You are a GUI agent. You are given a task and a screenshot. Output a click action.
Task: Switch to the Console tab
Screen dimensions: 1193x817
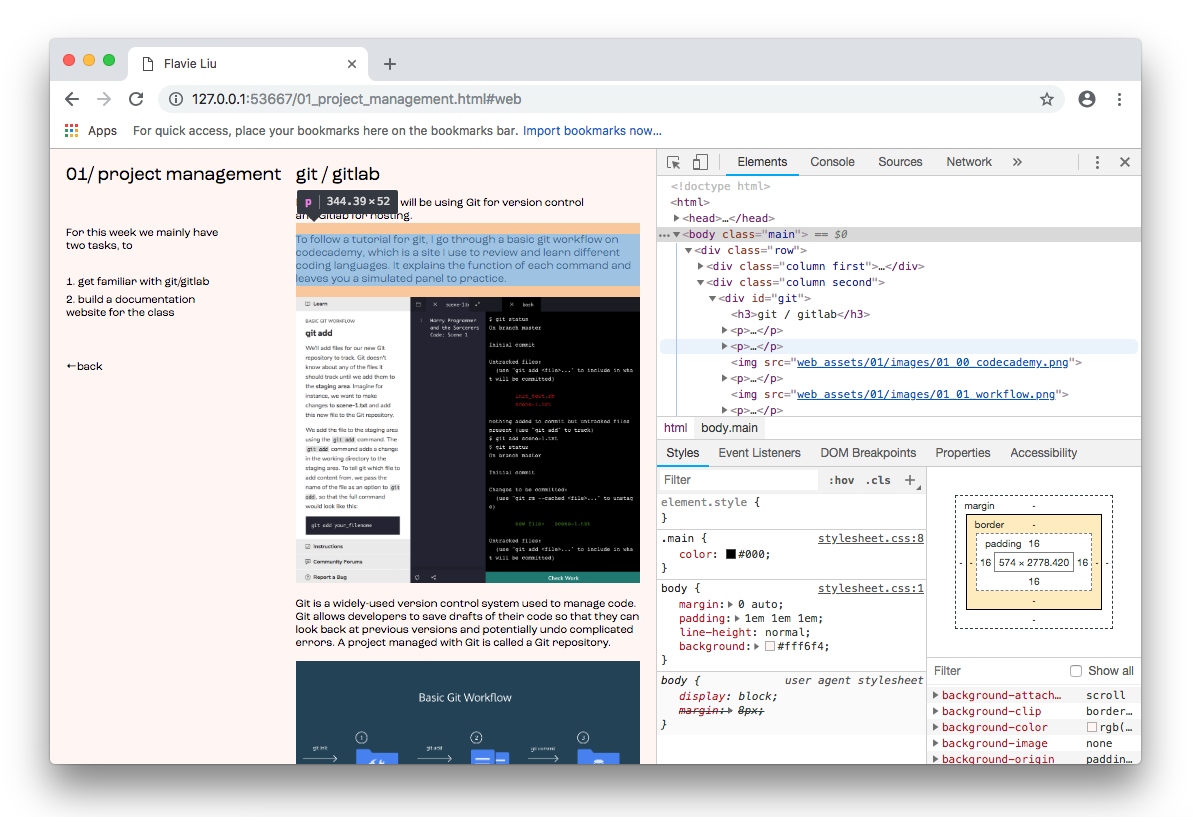pos(832,162)
